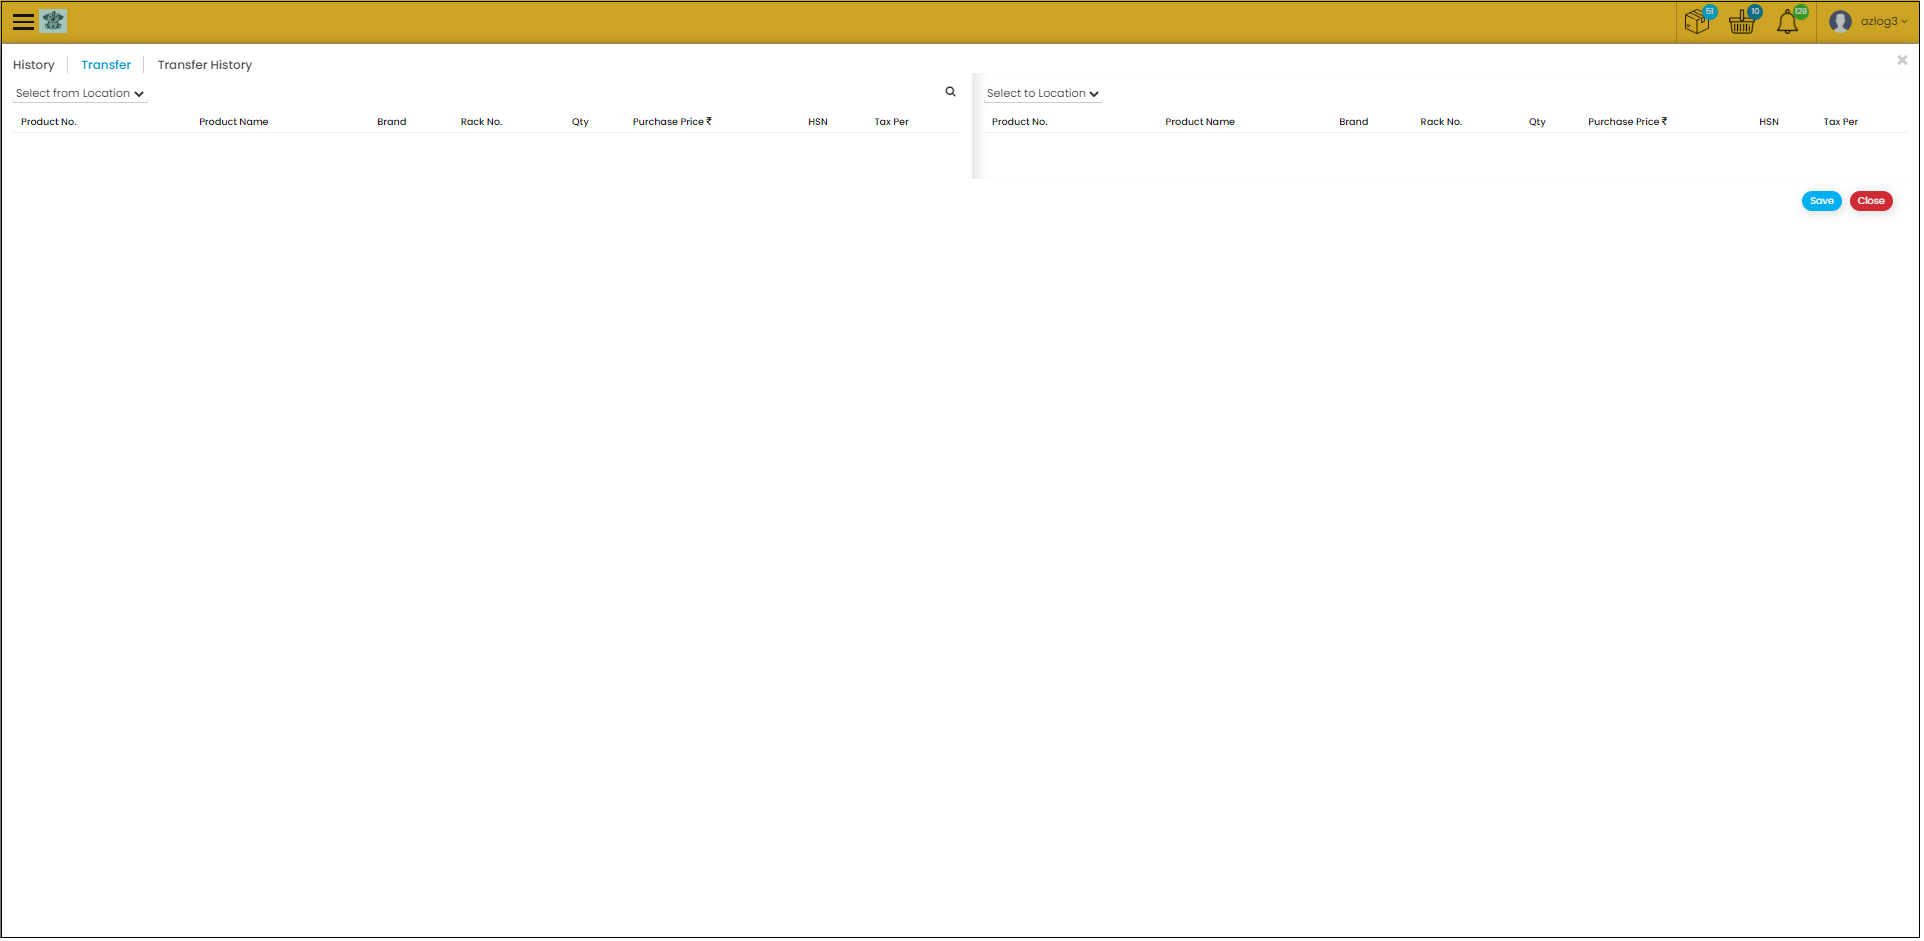Click right table HSN header
The image size is (1924, 941).
tap(1771, 122)
